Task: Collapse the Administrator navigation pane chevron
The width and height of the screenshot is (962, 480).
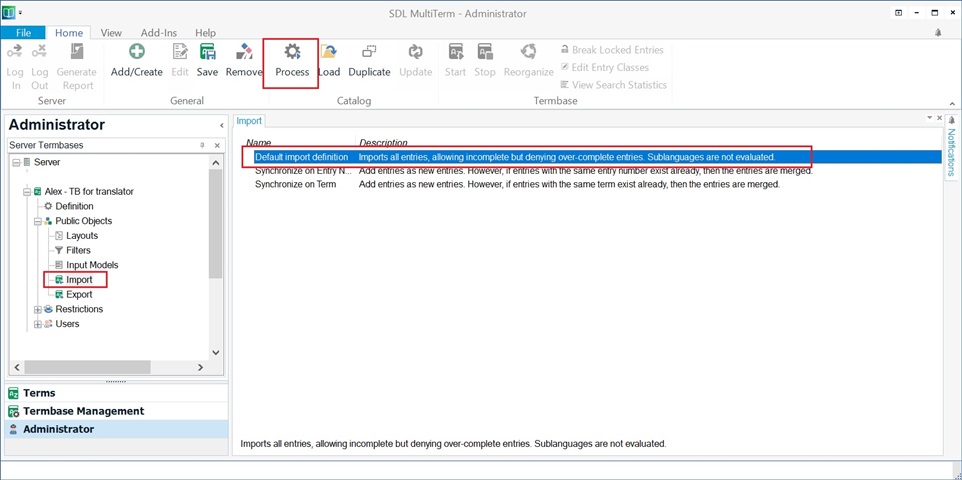Action: (x=221, y=125)
